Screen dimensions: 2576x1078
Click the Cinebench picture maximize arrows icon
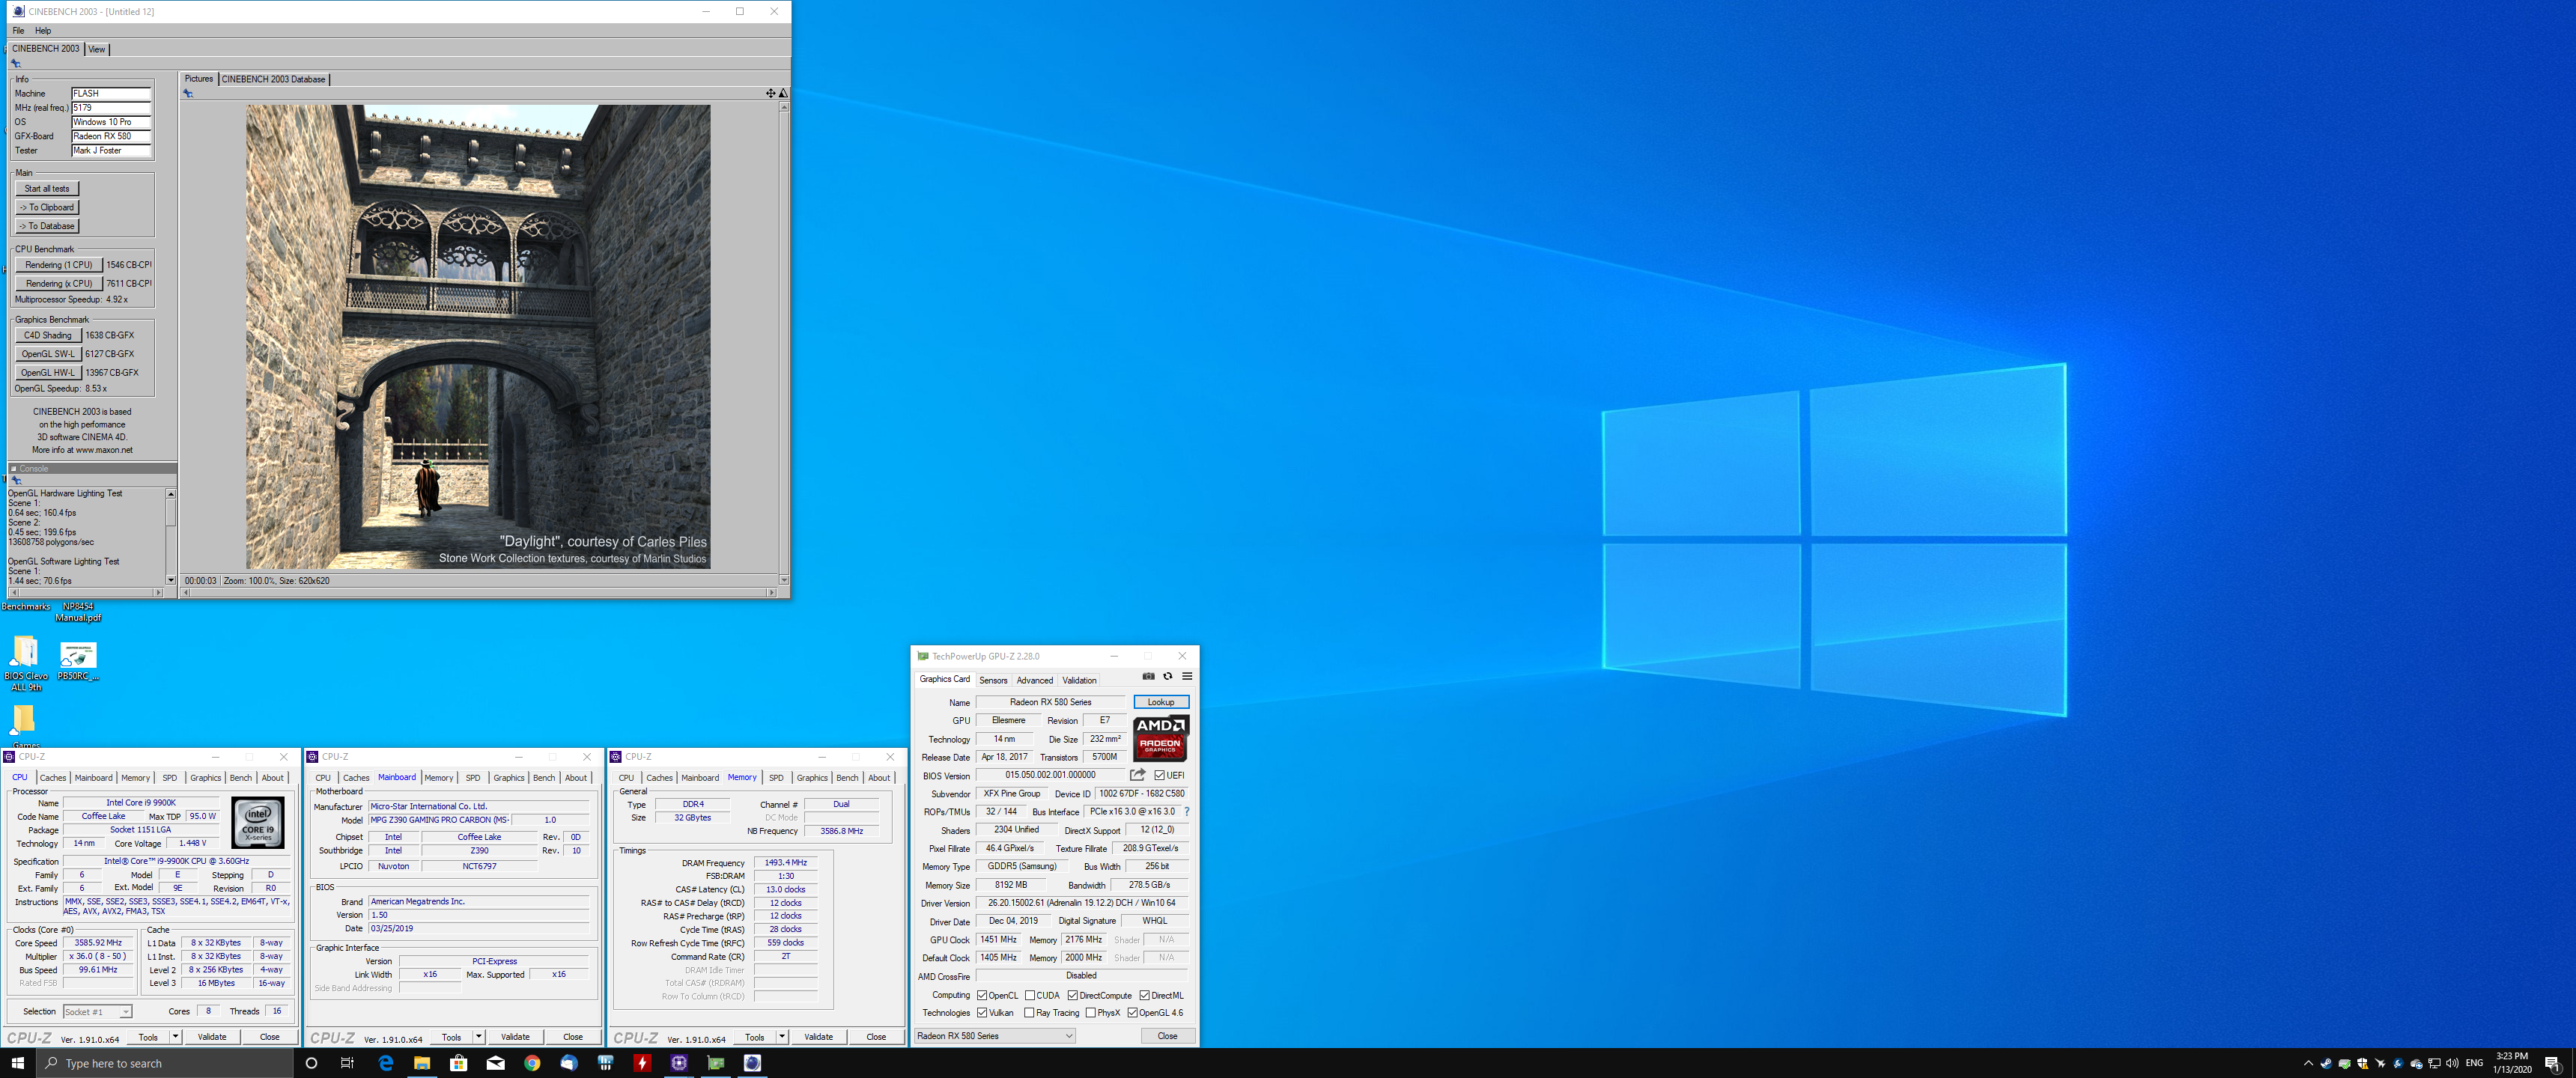[x=770, y=93]
